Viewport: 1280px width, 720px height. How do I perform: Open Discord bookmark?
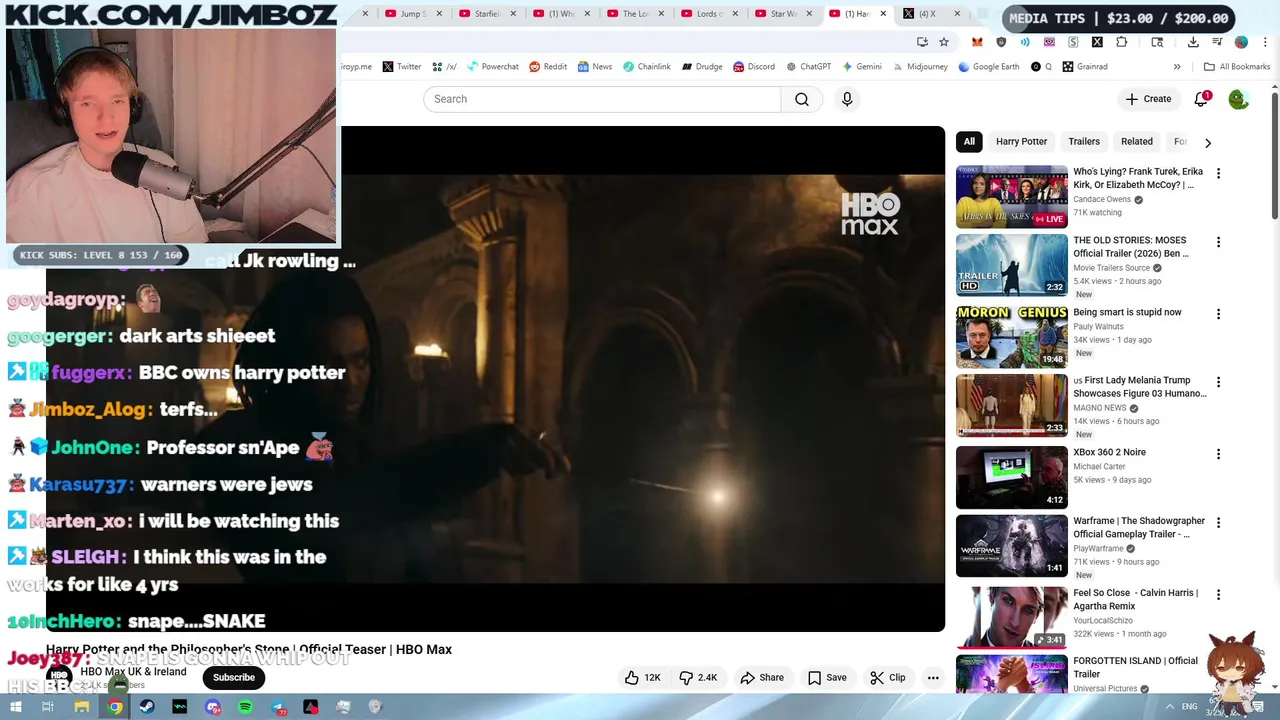pyautogui.click(x=754, y=67)
